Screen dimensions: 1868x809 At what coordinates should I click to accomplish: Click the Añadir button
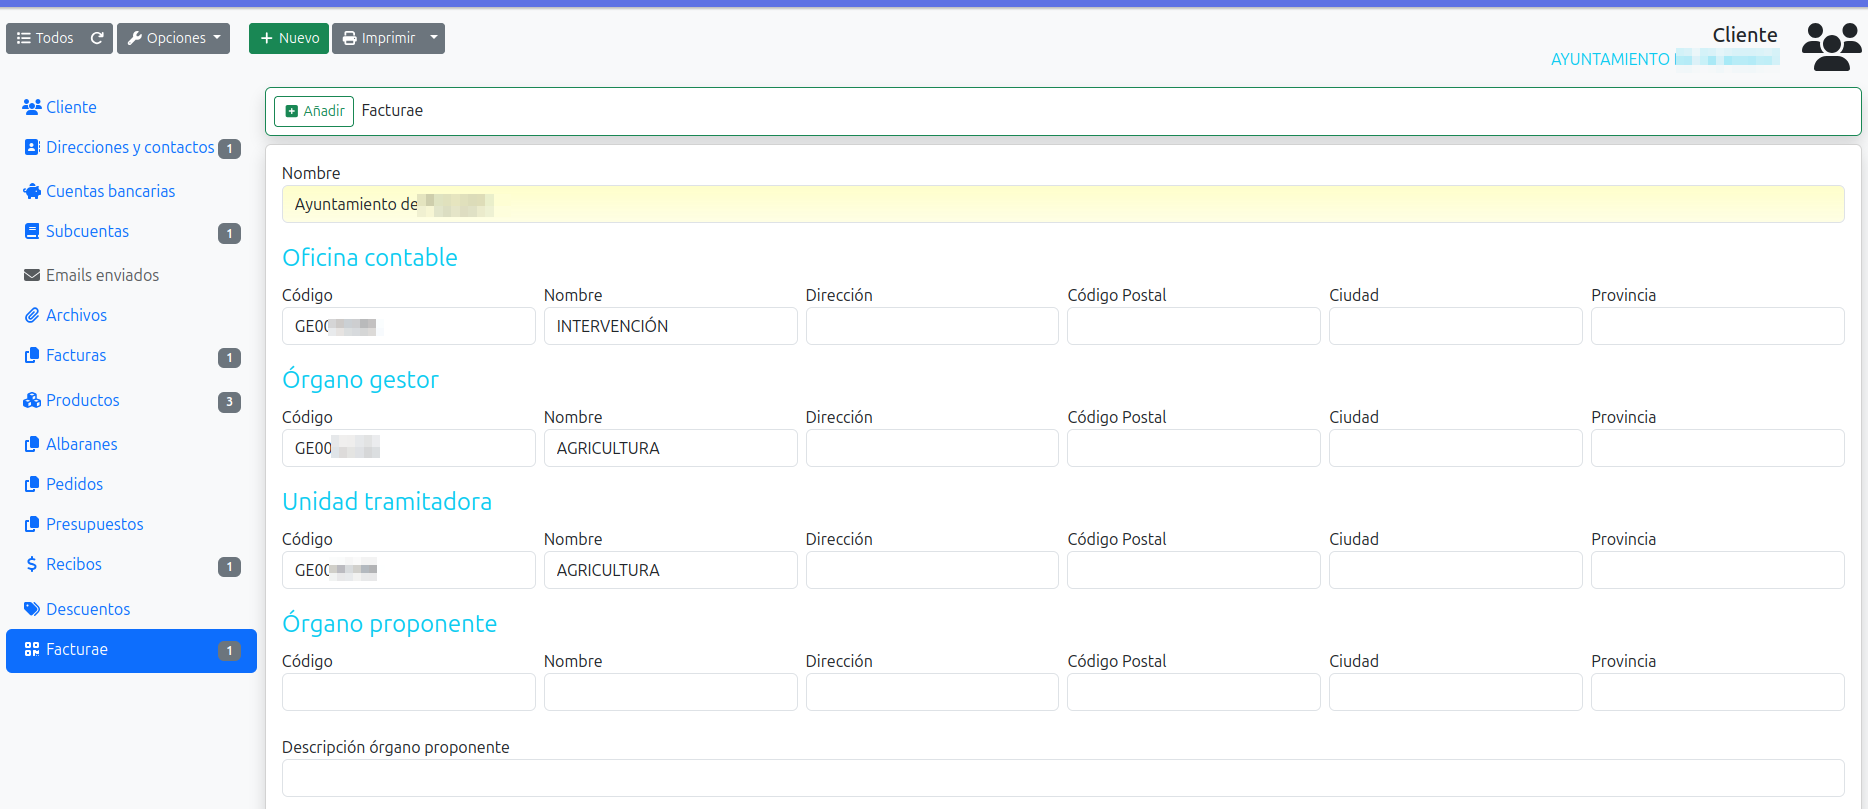[x=314, y=111]
